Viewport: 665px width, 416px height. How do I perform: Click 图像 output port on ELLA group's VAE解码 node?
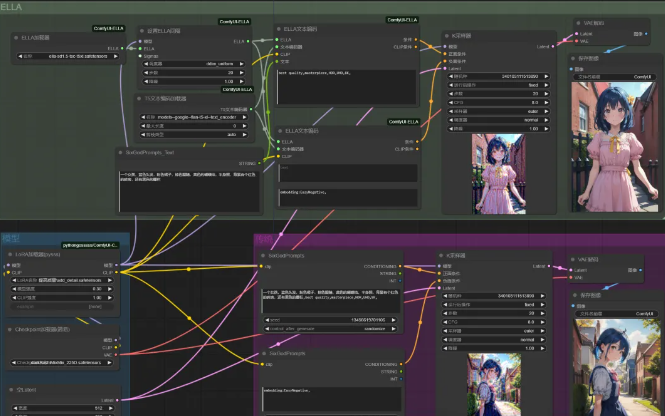click(646, 34)
